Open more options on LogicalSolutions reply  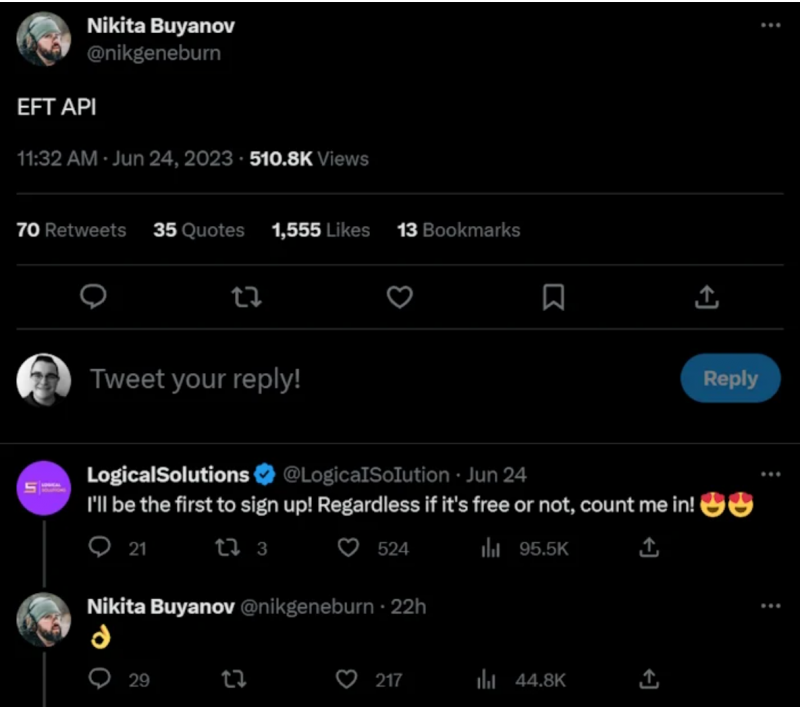click(x=770, y=474)
